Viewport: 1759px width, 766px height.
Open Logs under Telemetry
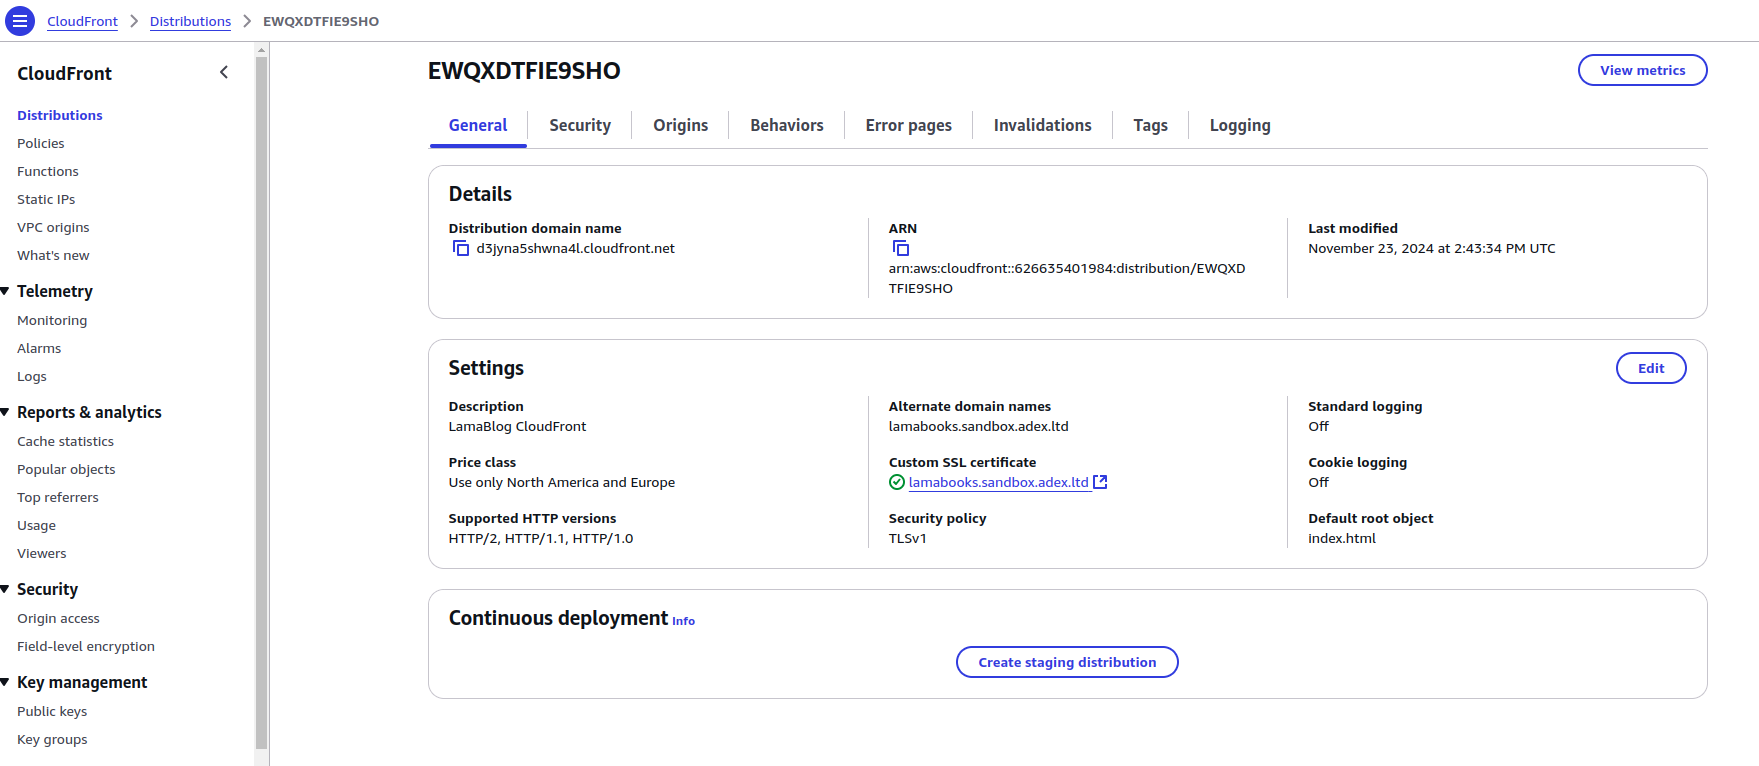[32, 376]
